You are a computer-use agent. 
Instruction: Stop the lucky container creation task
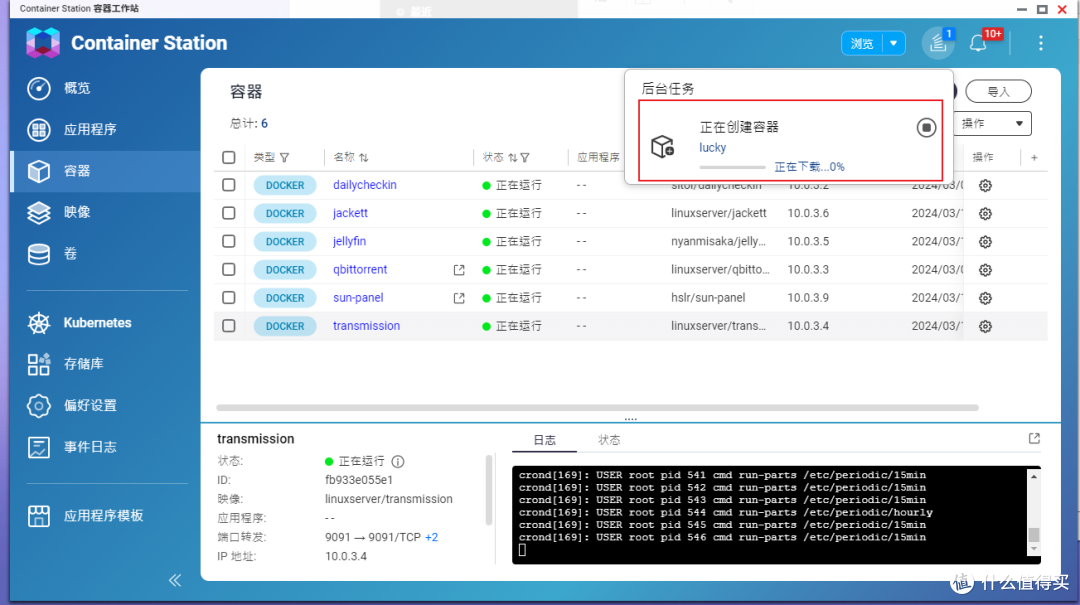pos(926,127)
